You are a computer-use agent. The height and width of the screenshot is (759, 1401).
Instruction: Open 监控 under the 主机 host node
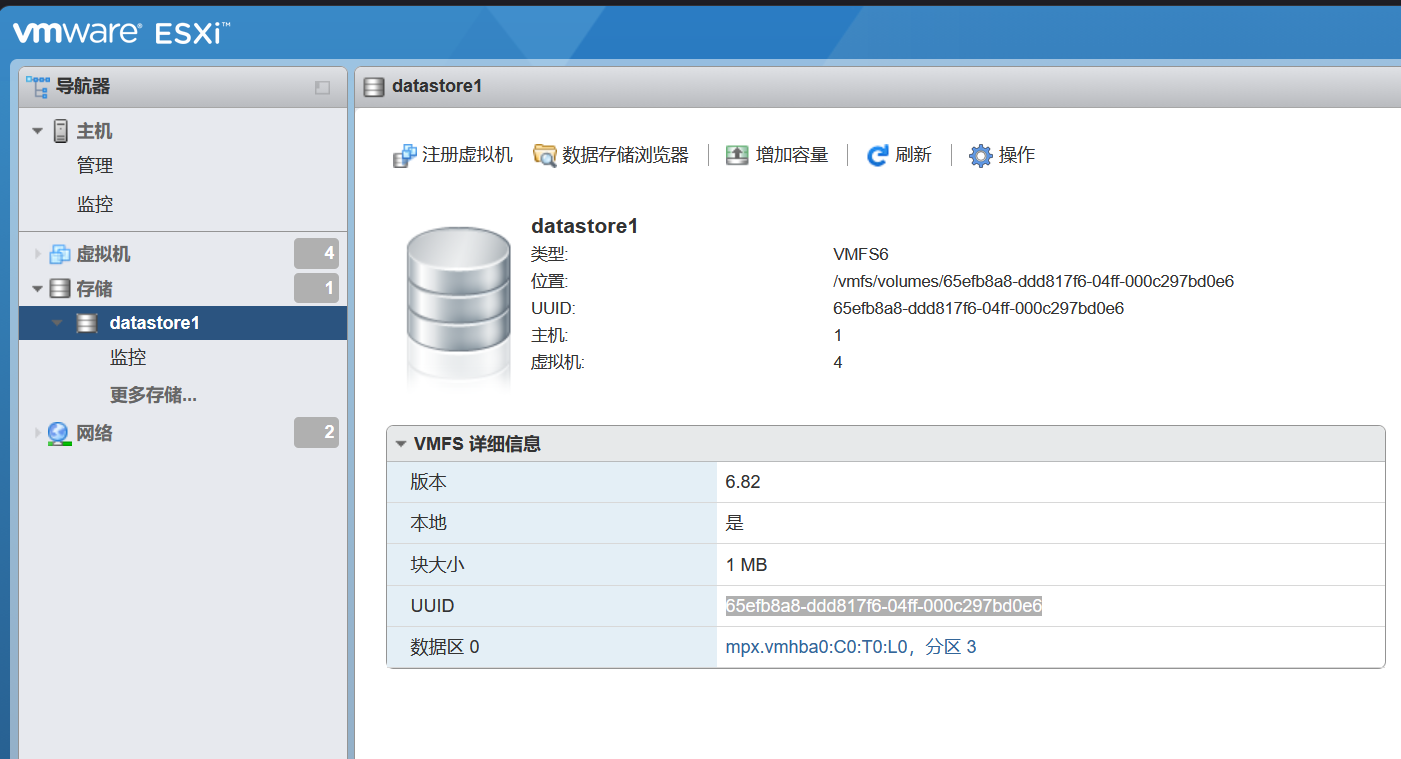pos(95,205)
